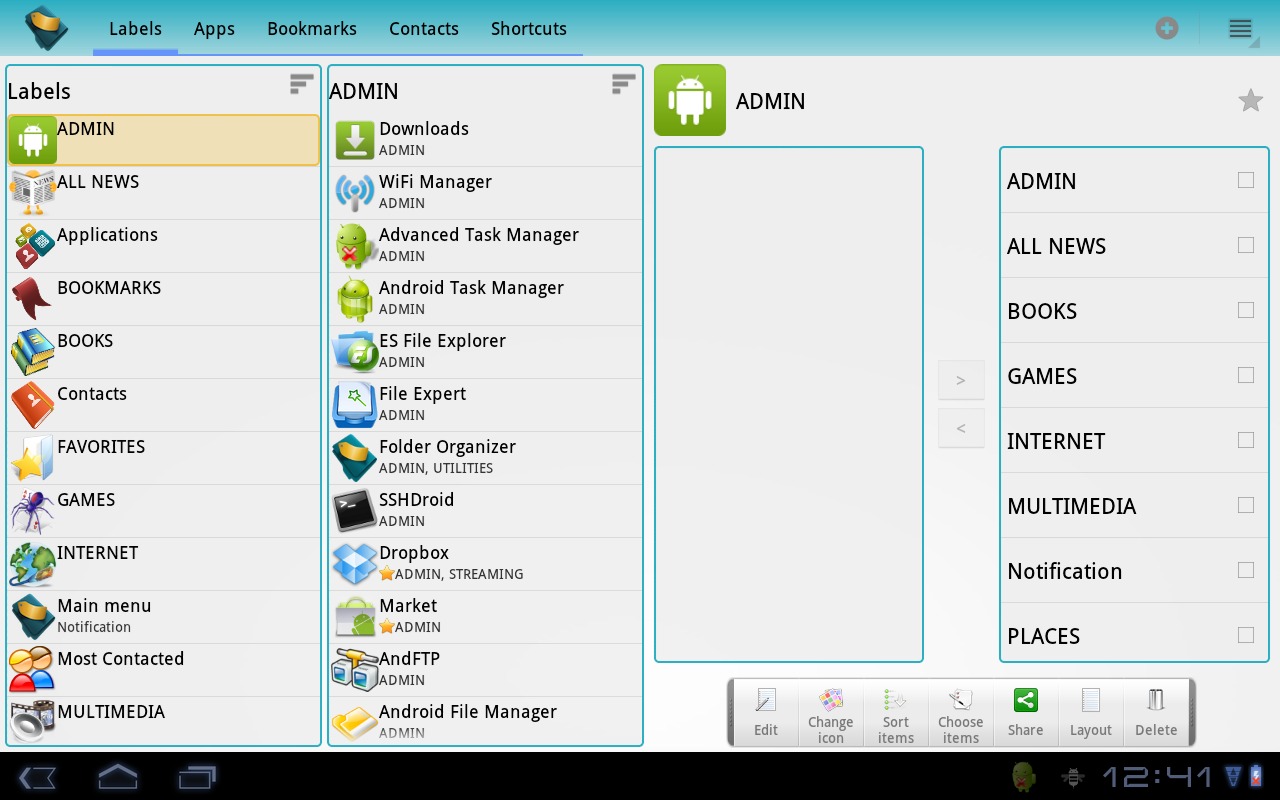The height and width of the screenshot is (800, 1280).
Task: Select the AndFTP icon
Action: pyautogui.click(x=354, y=670)
